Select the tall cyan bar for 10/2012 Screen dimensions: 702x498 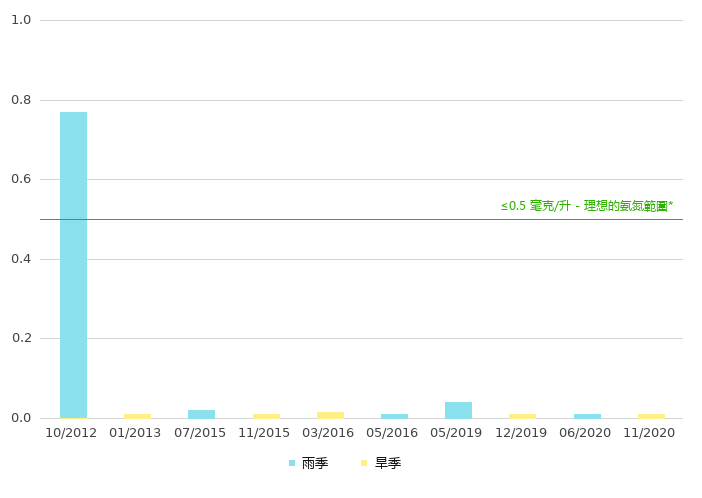[73, 264]
